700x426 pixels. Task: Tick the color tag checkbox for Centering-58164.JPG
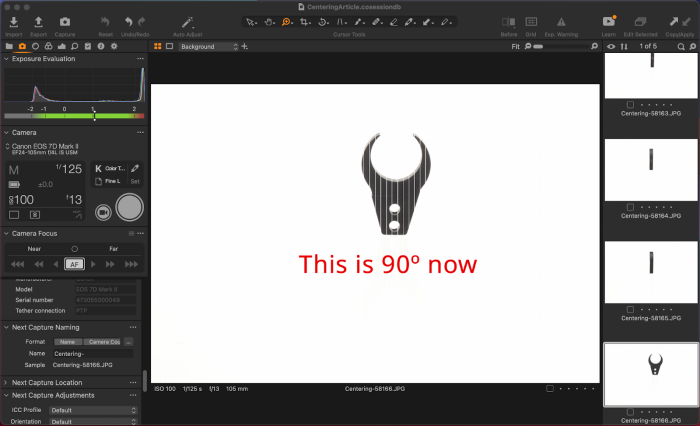click(x=630, y=207)
